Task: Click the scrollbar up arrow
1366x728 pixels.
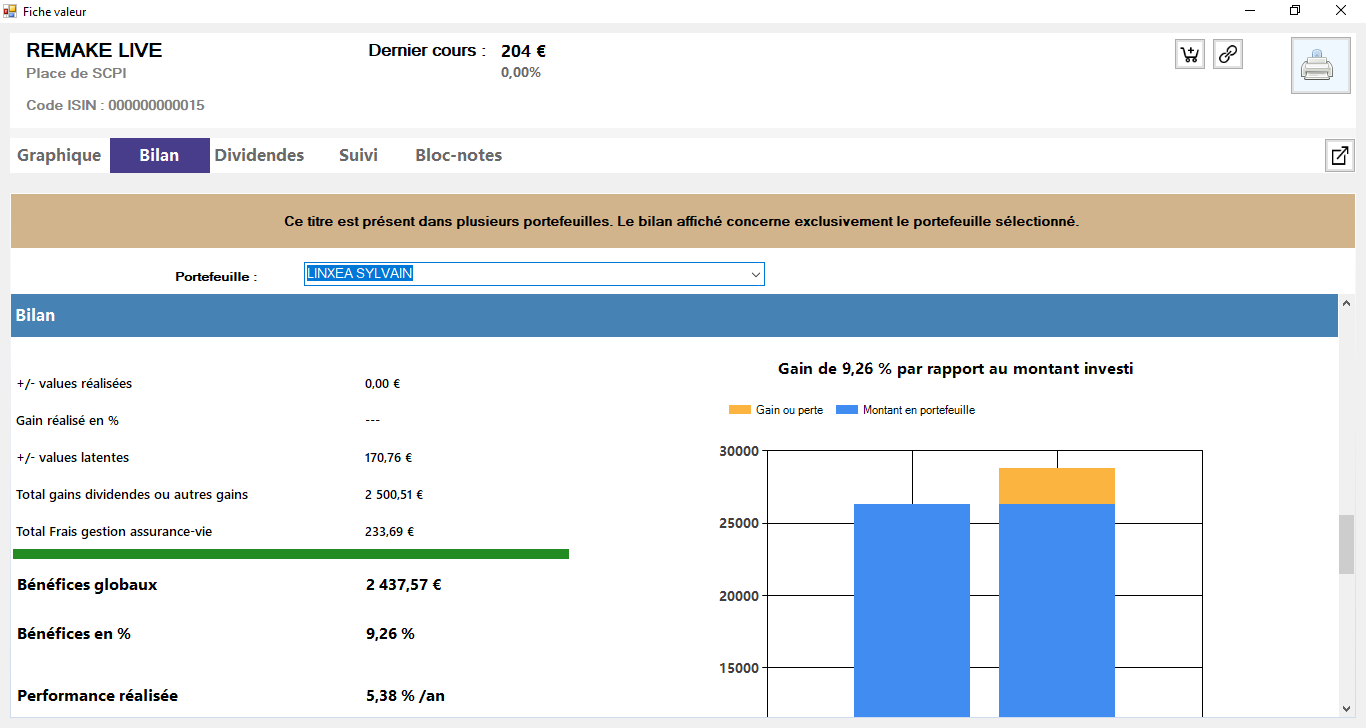Action: pyautogui.click(x=1346, y=303)
